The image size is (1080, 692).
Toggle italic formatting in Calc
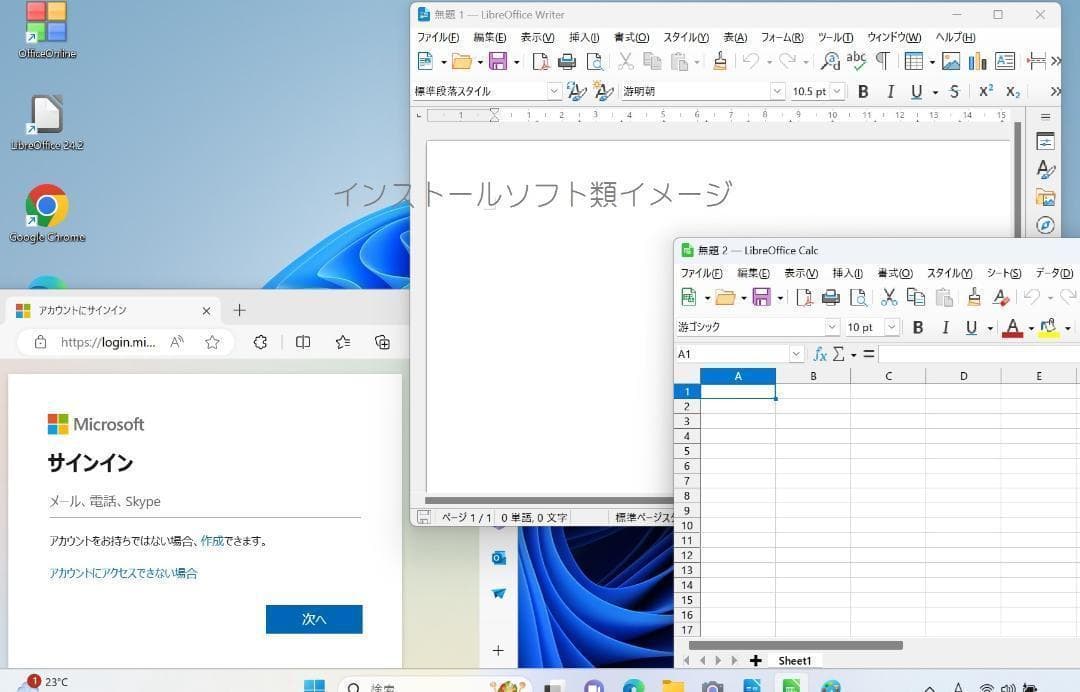946,327
